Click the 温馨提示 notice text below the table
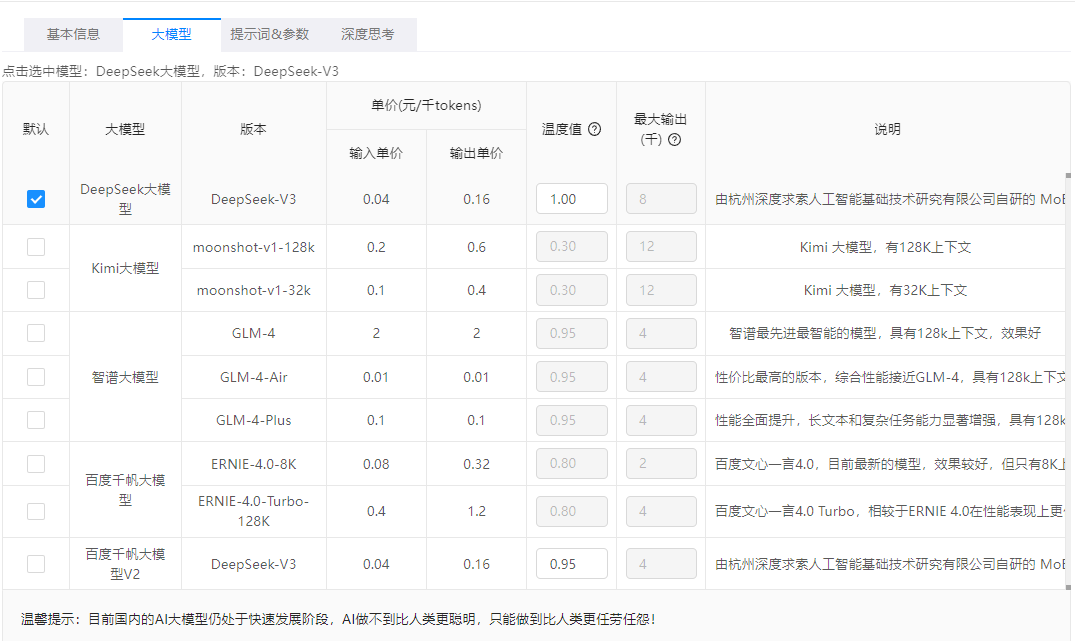Viewport: 1075px width, 641px height. click(x=338, y=619)
